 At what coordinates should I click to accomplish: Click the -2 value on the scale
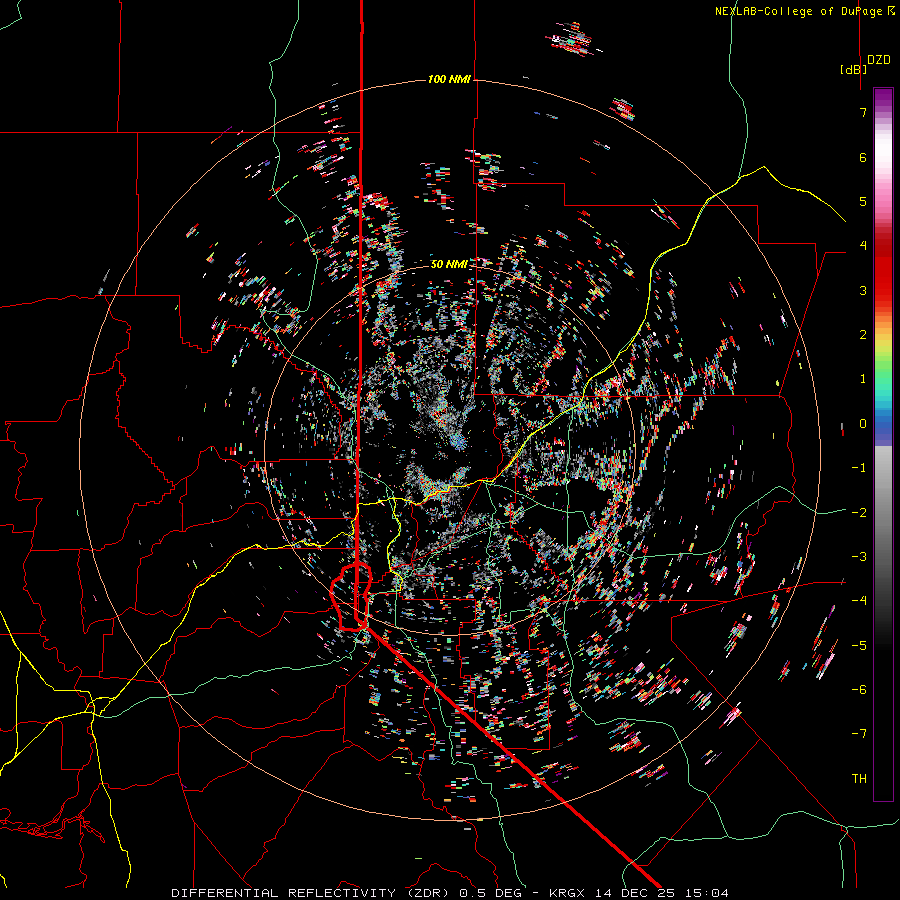[859, 513]
